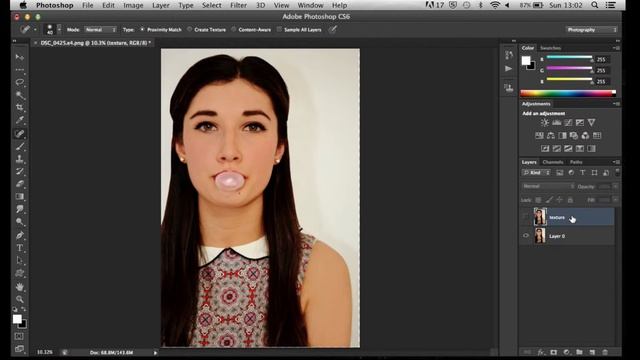Toggle the layer filter switch
640x360 pixels.
coord(617,172)
